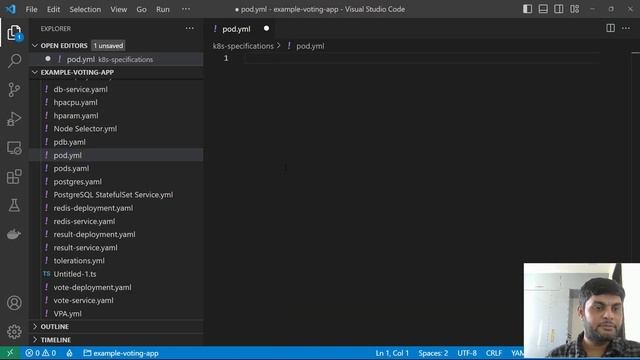Open editor More Actions ellipsis
Screen dimensions: 640x360
[x=626, y=28]
